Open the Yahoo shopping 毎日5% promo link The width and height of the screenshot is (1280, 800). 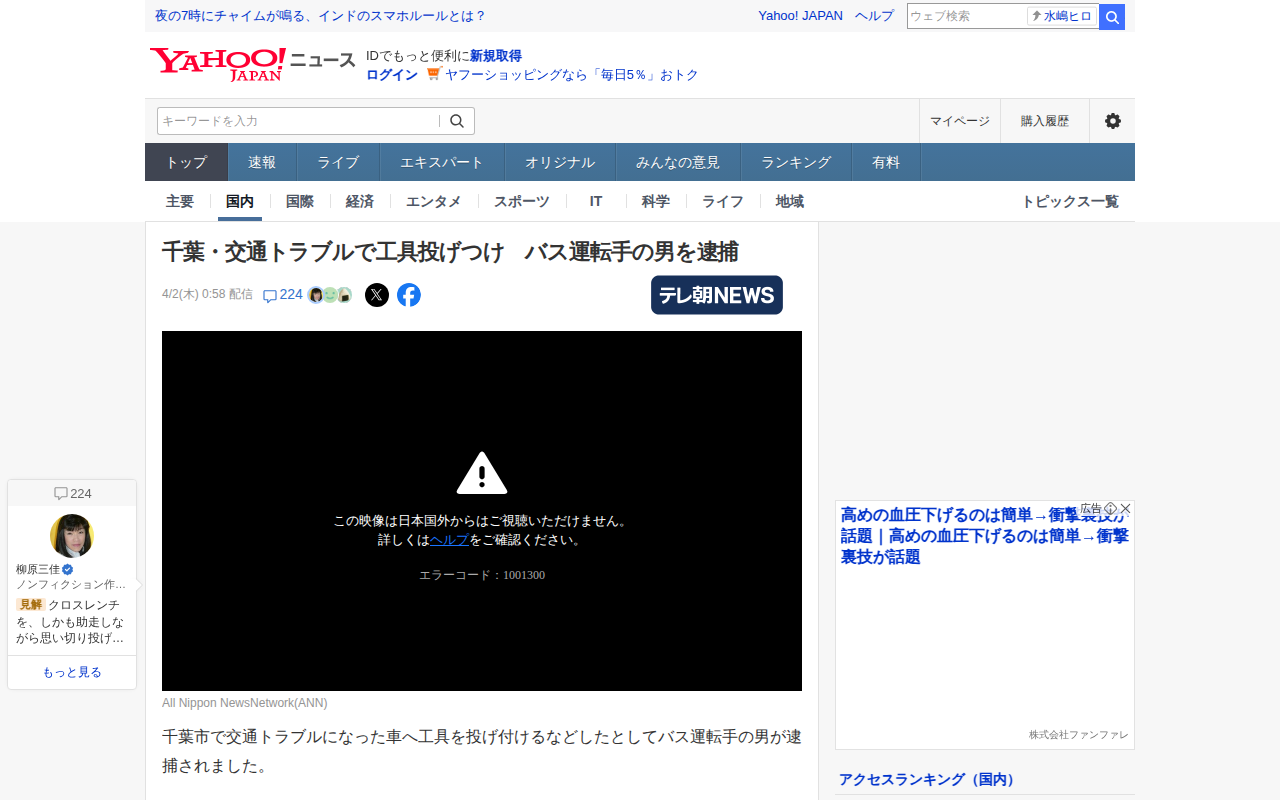point(572,75)
